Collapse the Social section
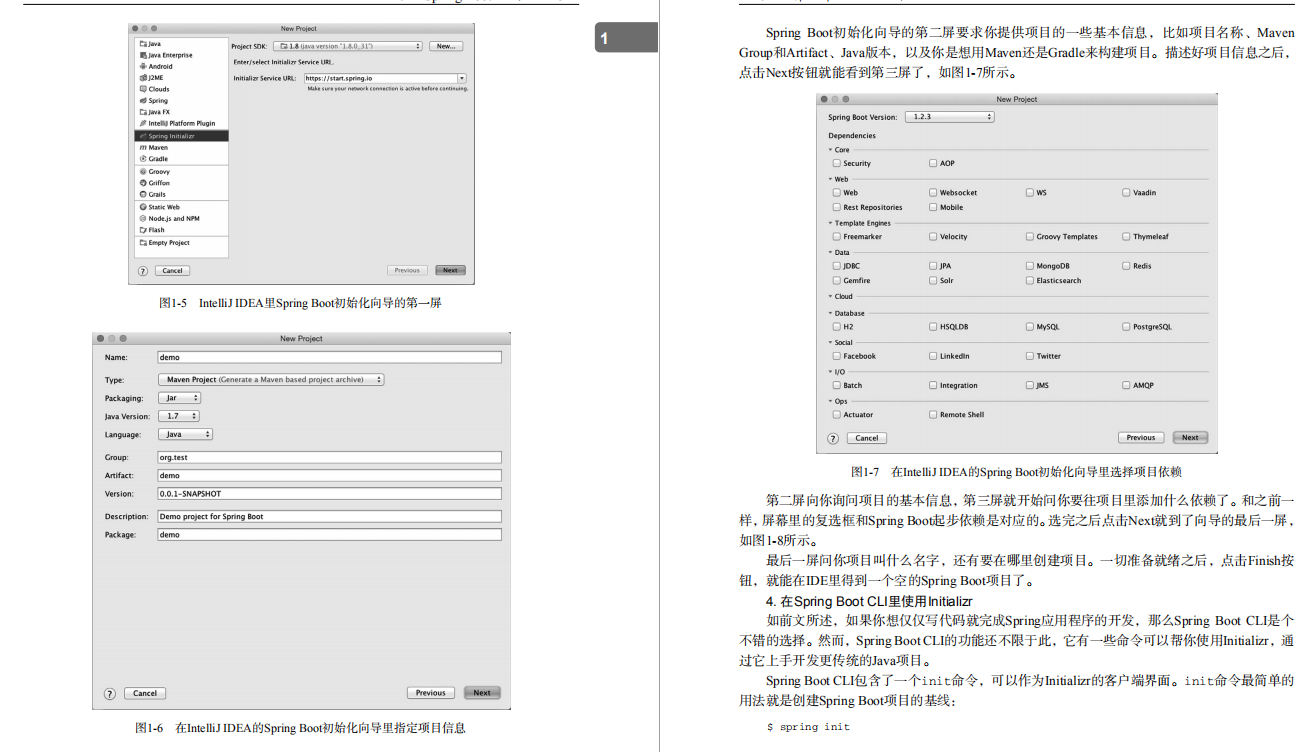 [830, 342]
